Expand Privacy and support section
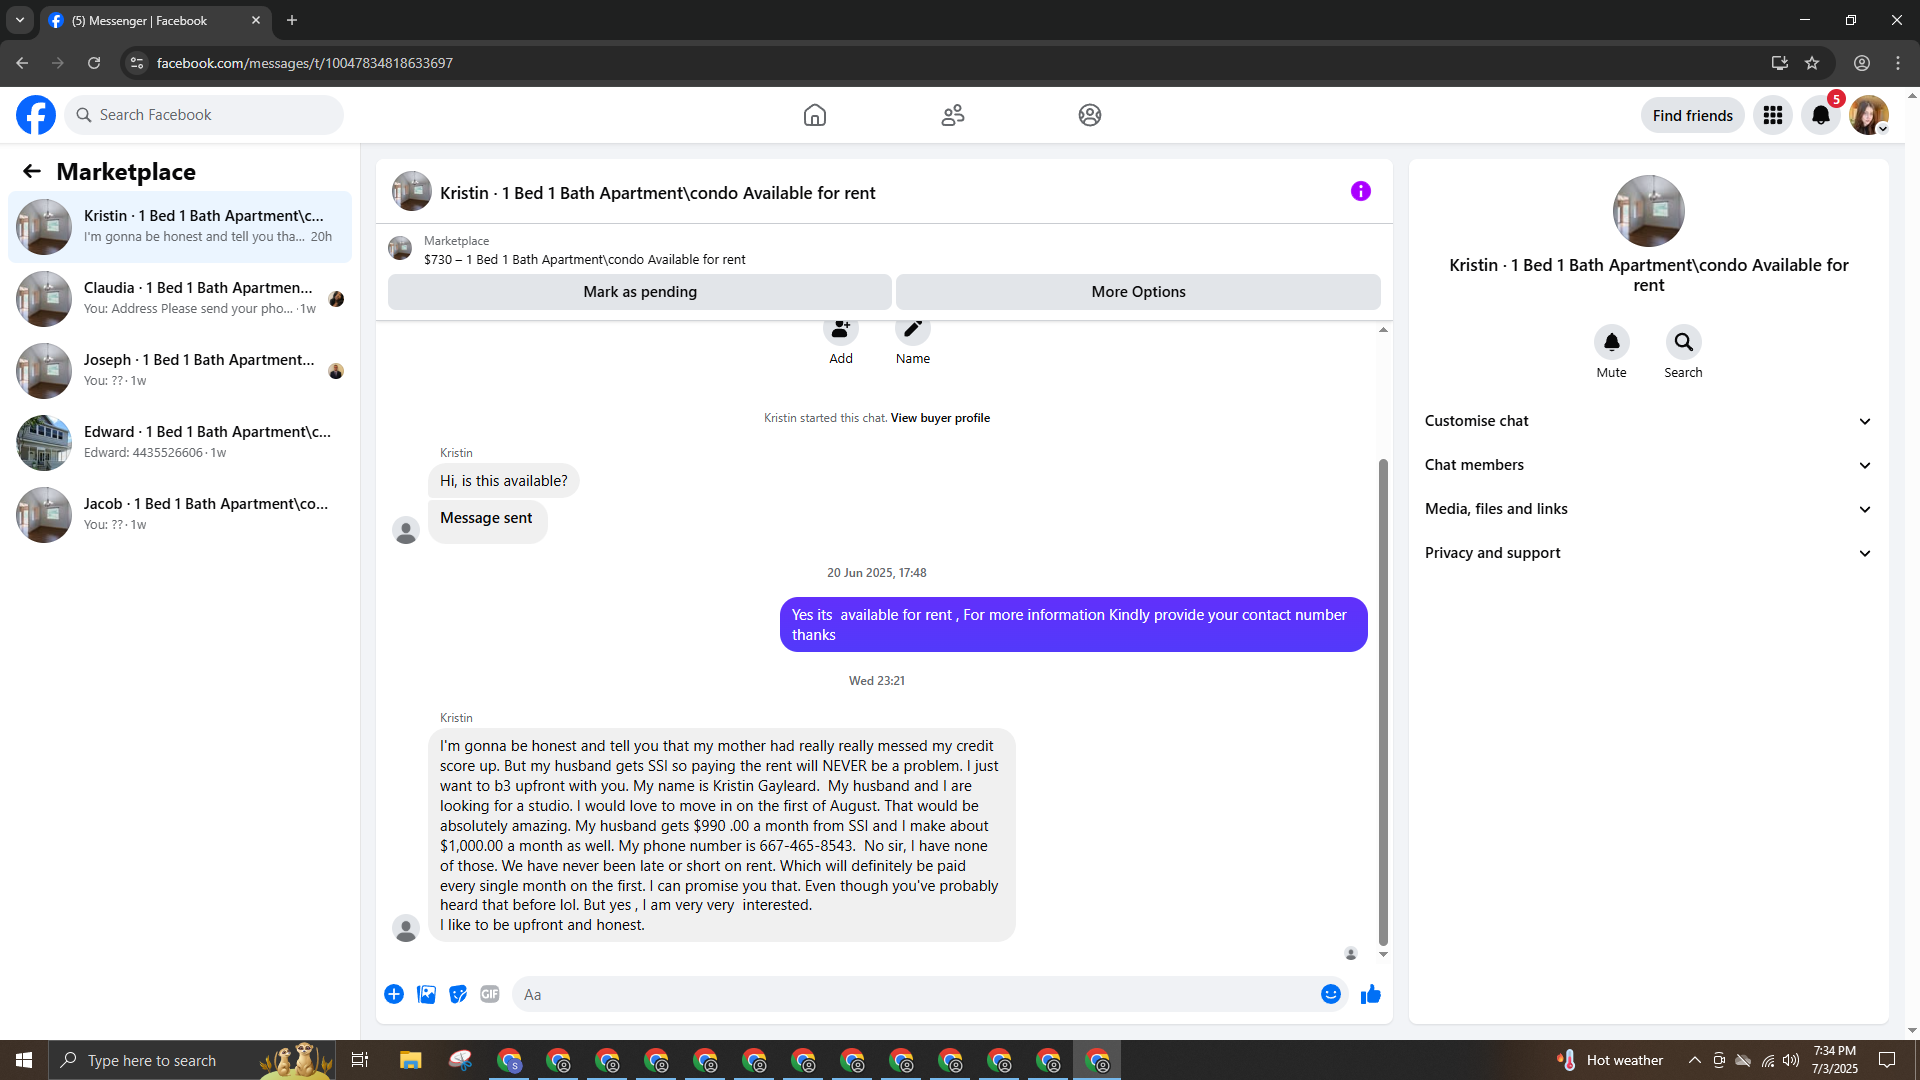The height and width of the screenshot is (1080, 1920). (x=1648, y=553)
